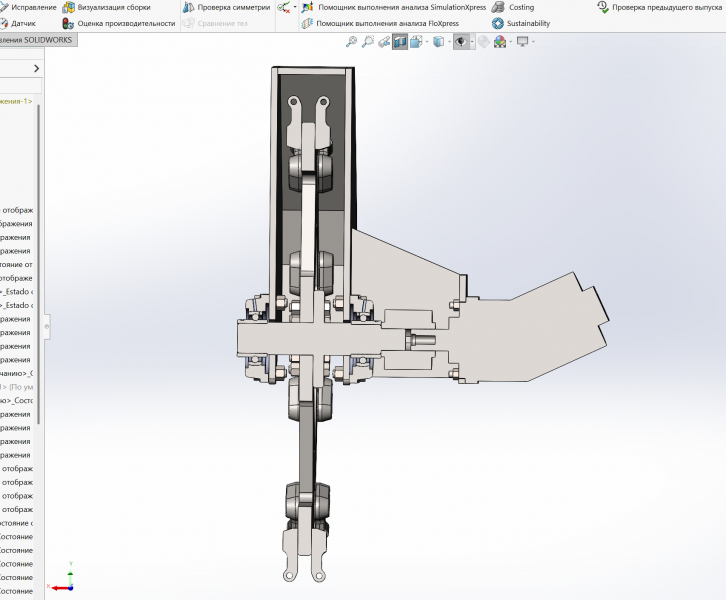Image resolution: width=726 pixels, height=600 pixels.
Task: Expand View Orientation dropdown arrow
Action: point(426,42)
